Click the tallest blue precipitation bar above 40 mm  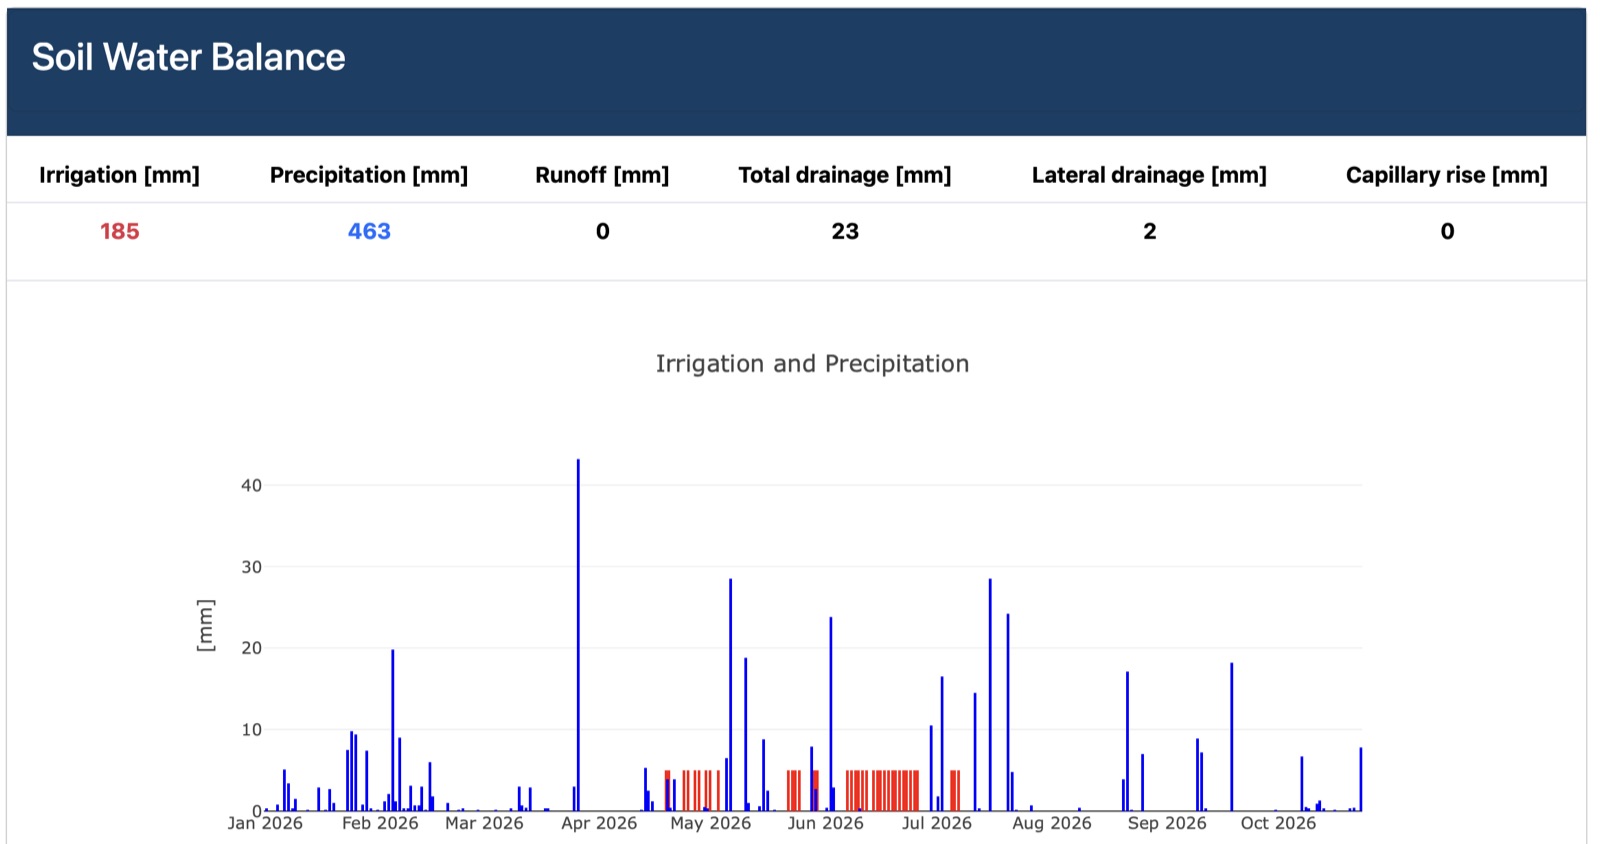[578, 635]
